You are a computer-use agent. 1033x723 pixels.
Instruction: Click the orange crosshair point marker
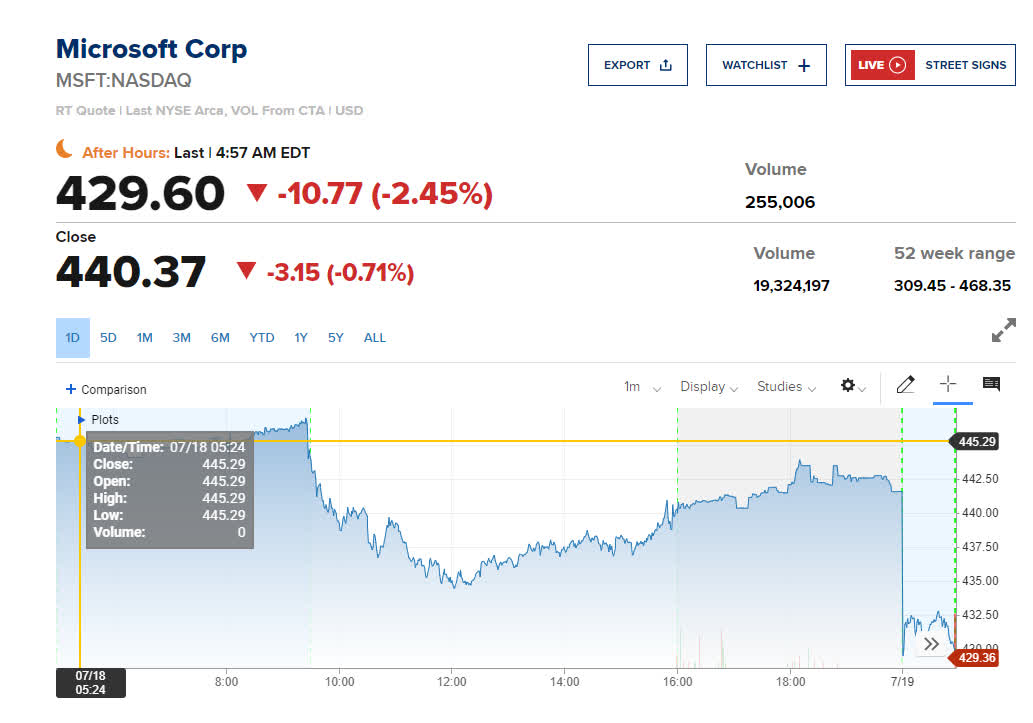point(80,441)
